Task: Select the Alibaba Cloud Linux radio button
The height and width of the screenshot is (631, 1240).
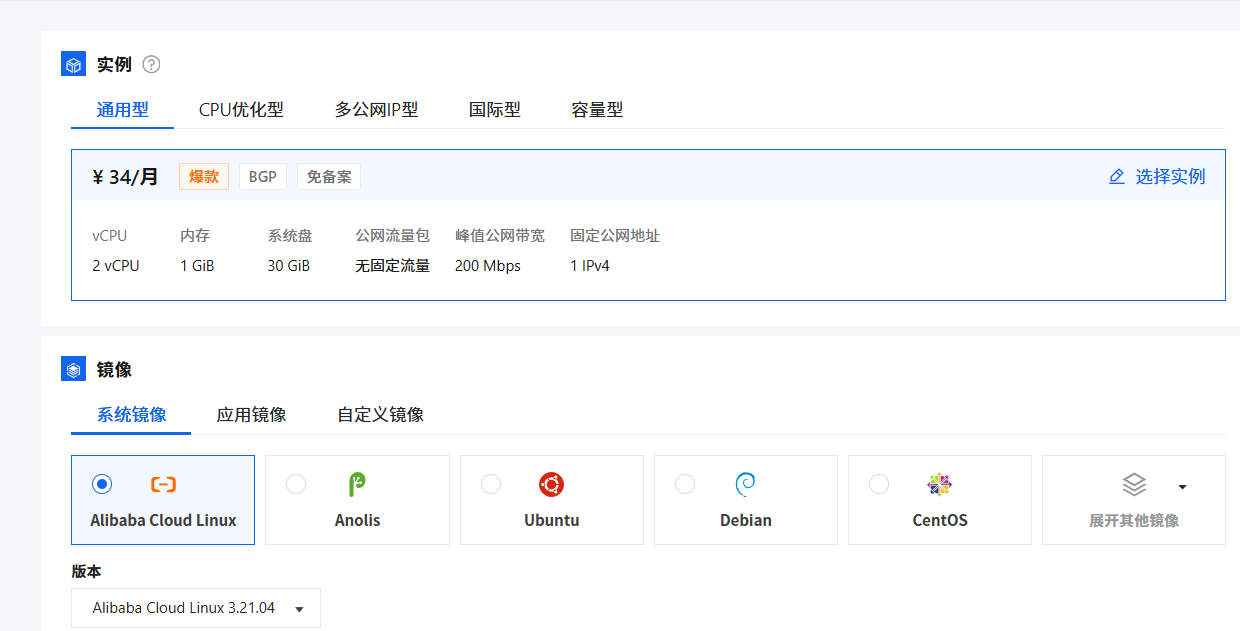Action: click(x=101, y=484)
